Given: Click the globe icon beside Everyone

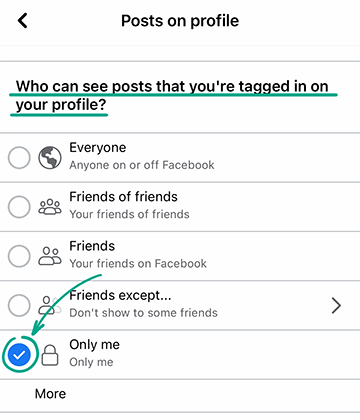Looking at the screenshot, I should (x=50, y=157).
